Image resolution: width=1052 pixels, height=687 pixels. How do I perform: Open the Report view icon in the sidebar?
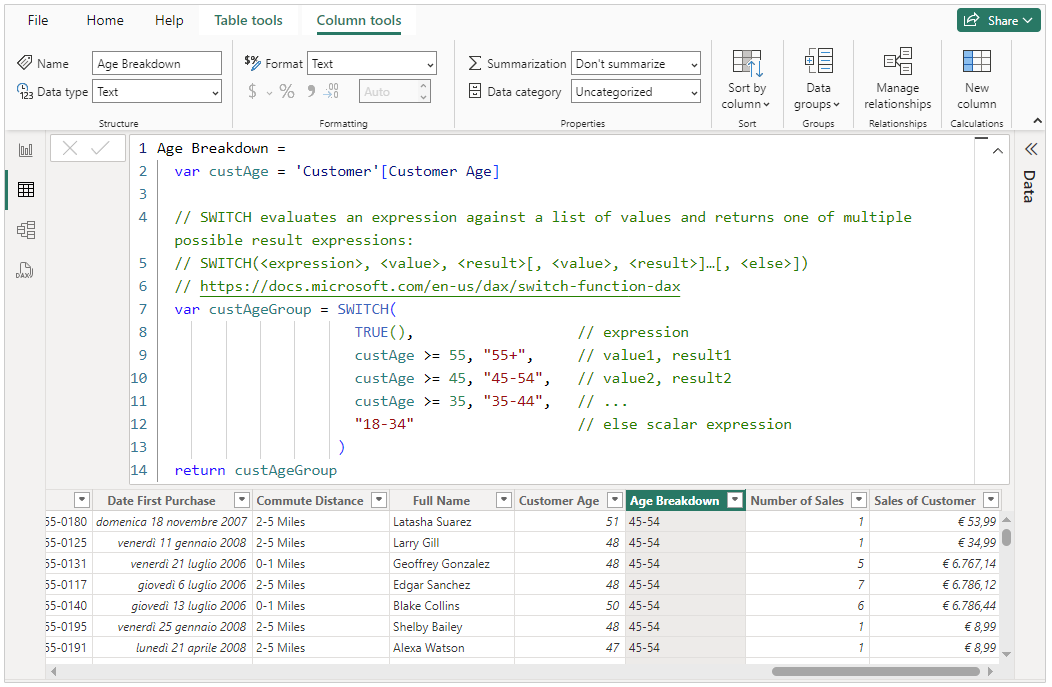[x=25, y=150]
